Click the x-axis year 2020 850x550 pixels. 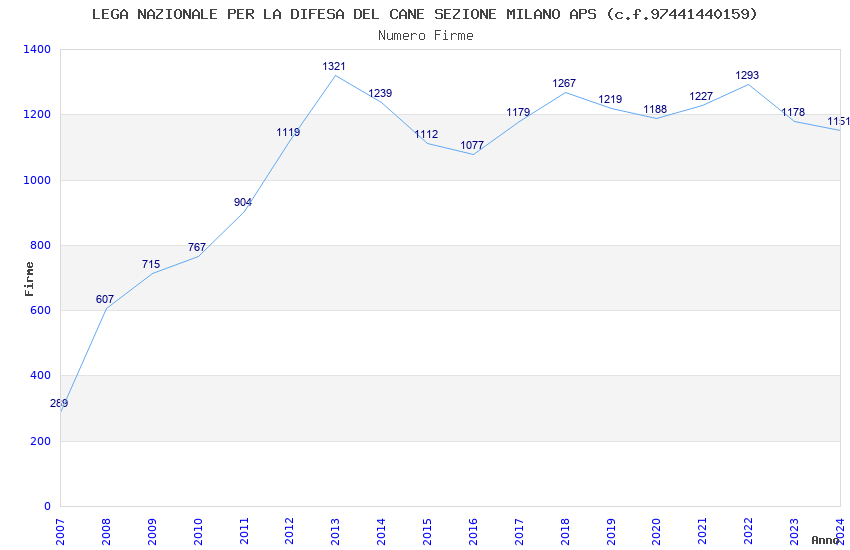(x=656, y=531)
